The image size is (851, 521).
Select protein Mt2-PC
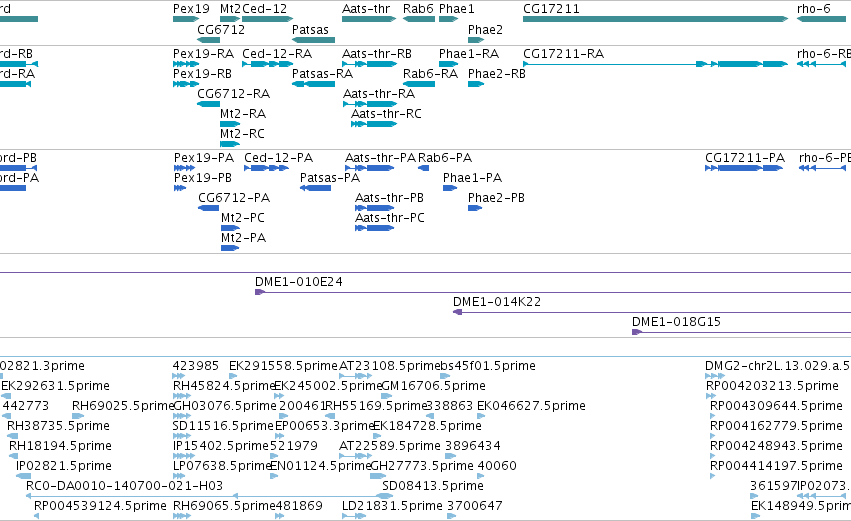[x=230, y=228]
